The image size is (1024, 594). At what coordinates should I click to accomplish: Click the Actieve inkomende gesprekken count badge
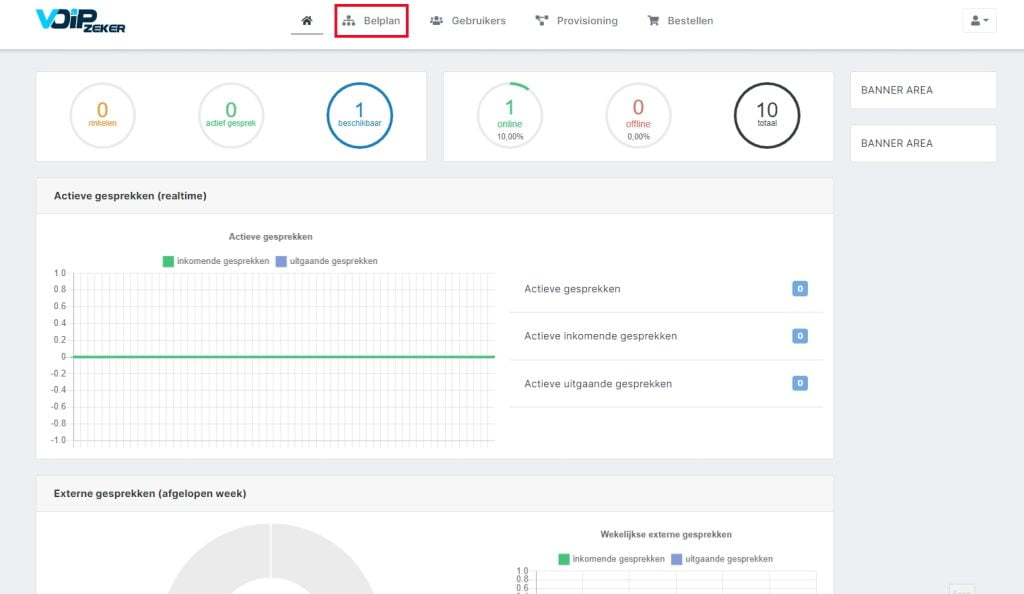[x=799, y=336]
